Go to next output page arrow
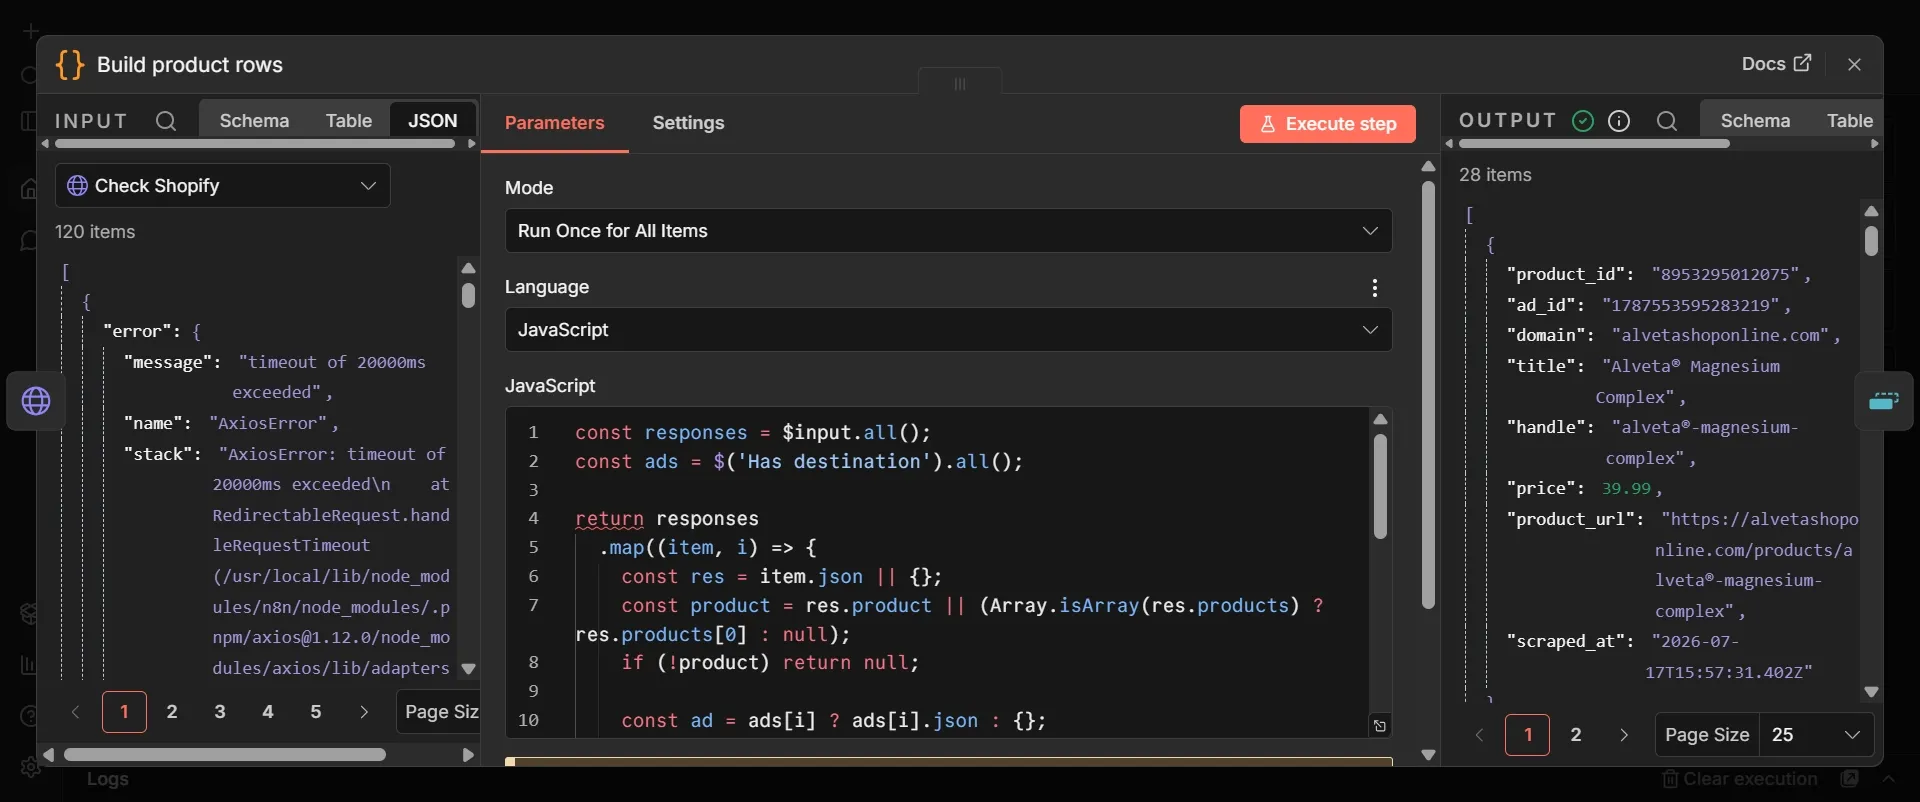Viewport: 1920px width, 802px height. pyautogui.click(x=1624, y=735)
